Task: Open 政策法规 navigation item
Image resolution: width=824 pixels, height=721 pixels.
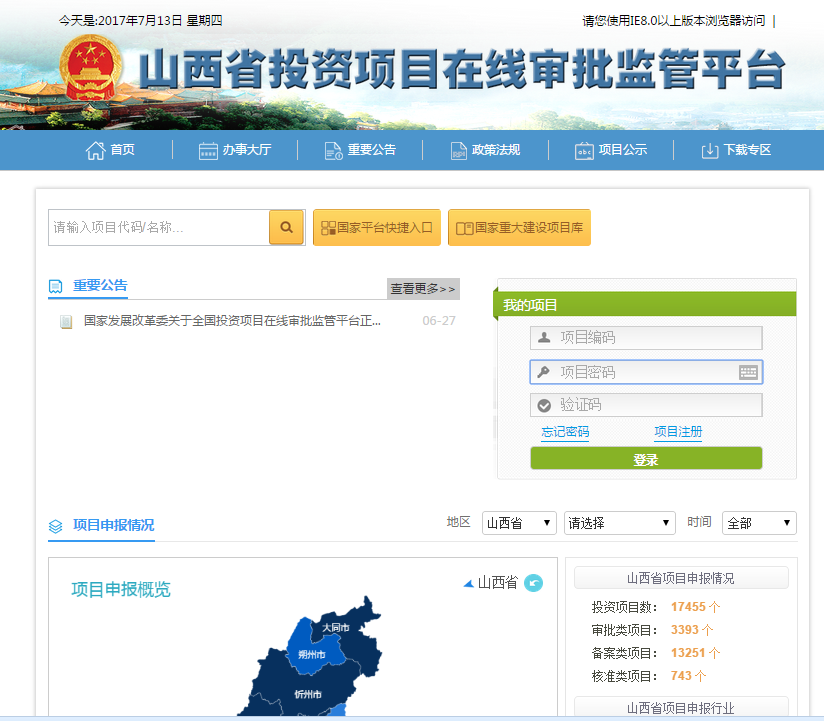Action: pos(485,150)
